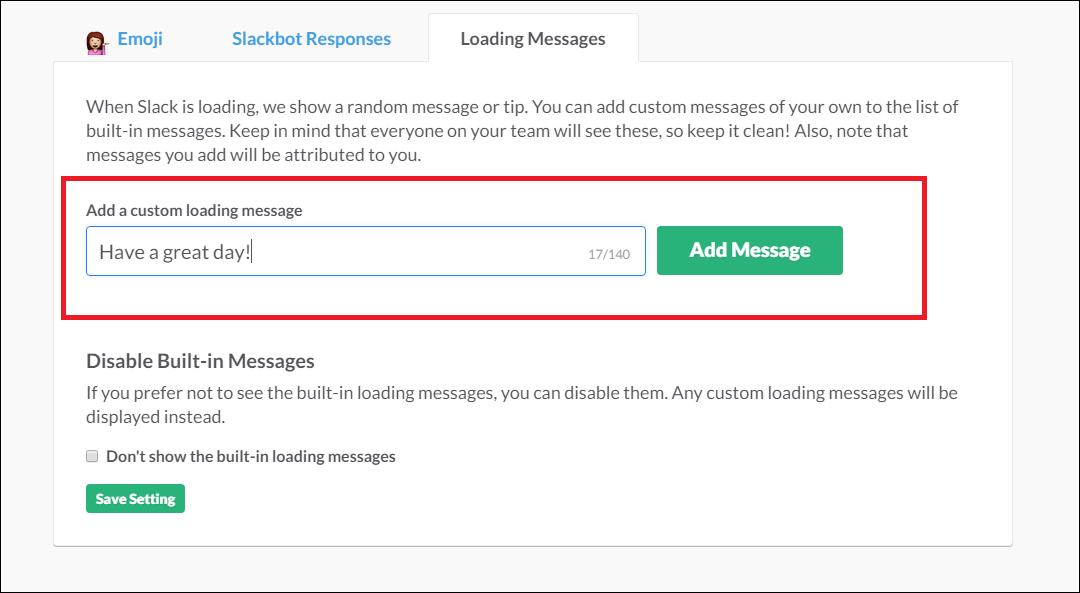Click the paragraph starting "If you prefer not"
The height and width of the screenshot is (593, 1080).
point(522,405)
